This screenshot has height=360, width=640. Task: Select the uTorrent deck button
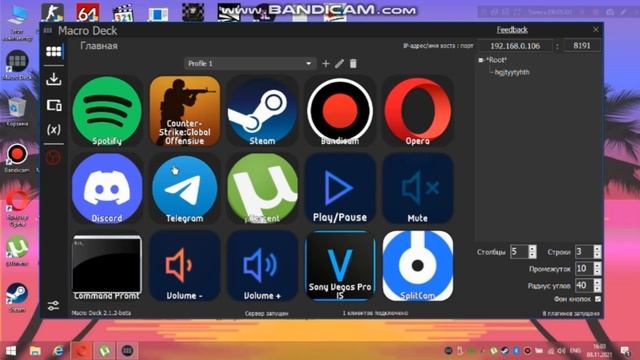(262, 188)
